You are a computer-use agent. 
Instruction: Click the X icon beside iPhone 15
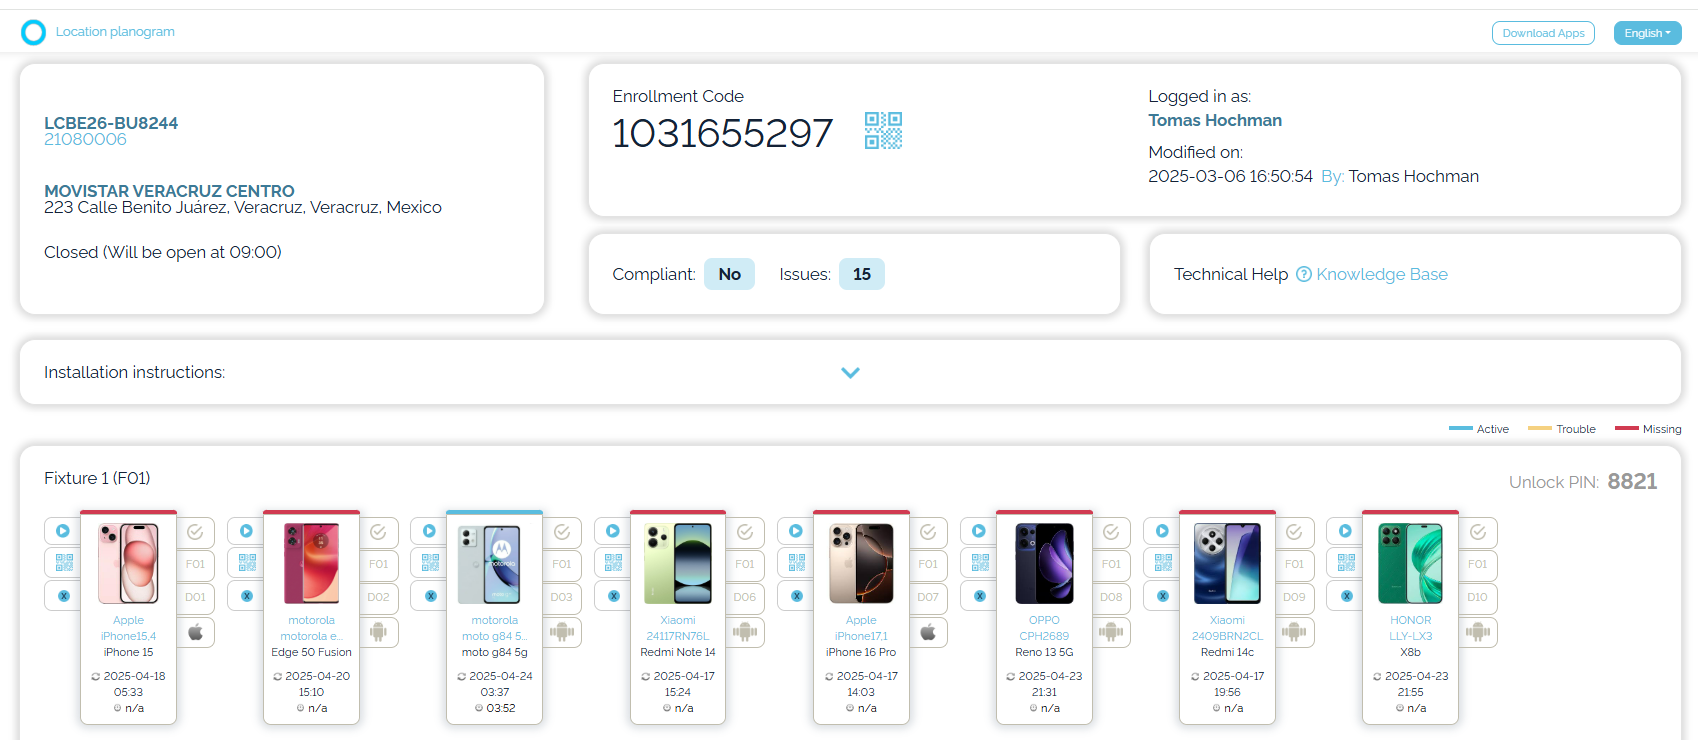point(63,596)
